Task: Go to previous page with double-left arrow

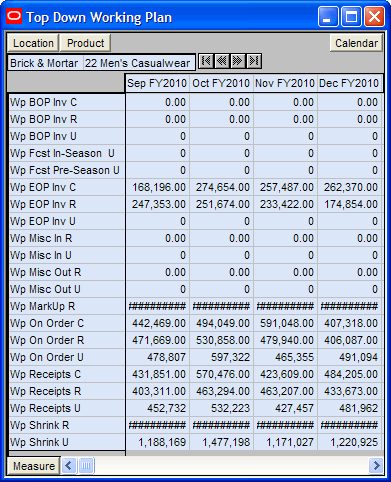Action: point(222,61)
